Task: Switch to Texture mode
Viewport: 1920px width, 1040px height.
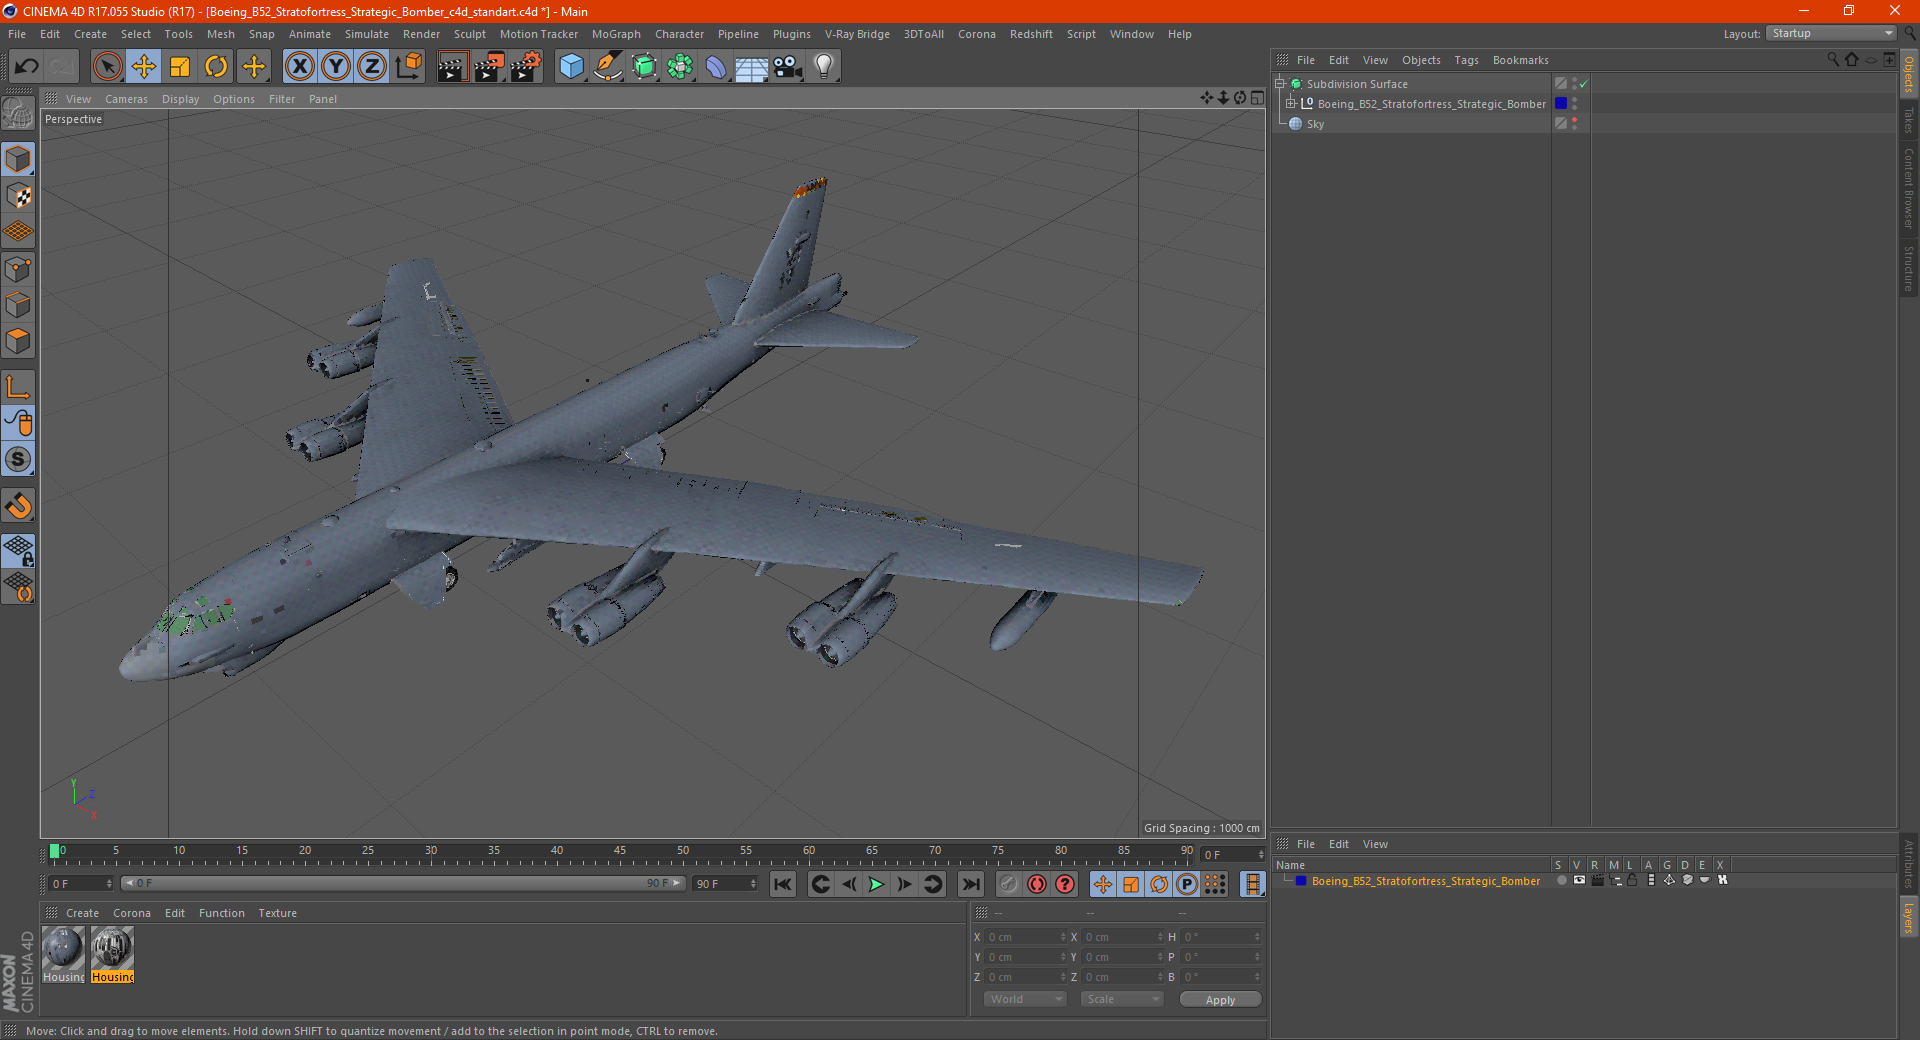Action: click(x=18, y=196)
